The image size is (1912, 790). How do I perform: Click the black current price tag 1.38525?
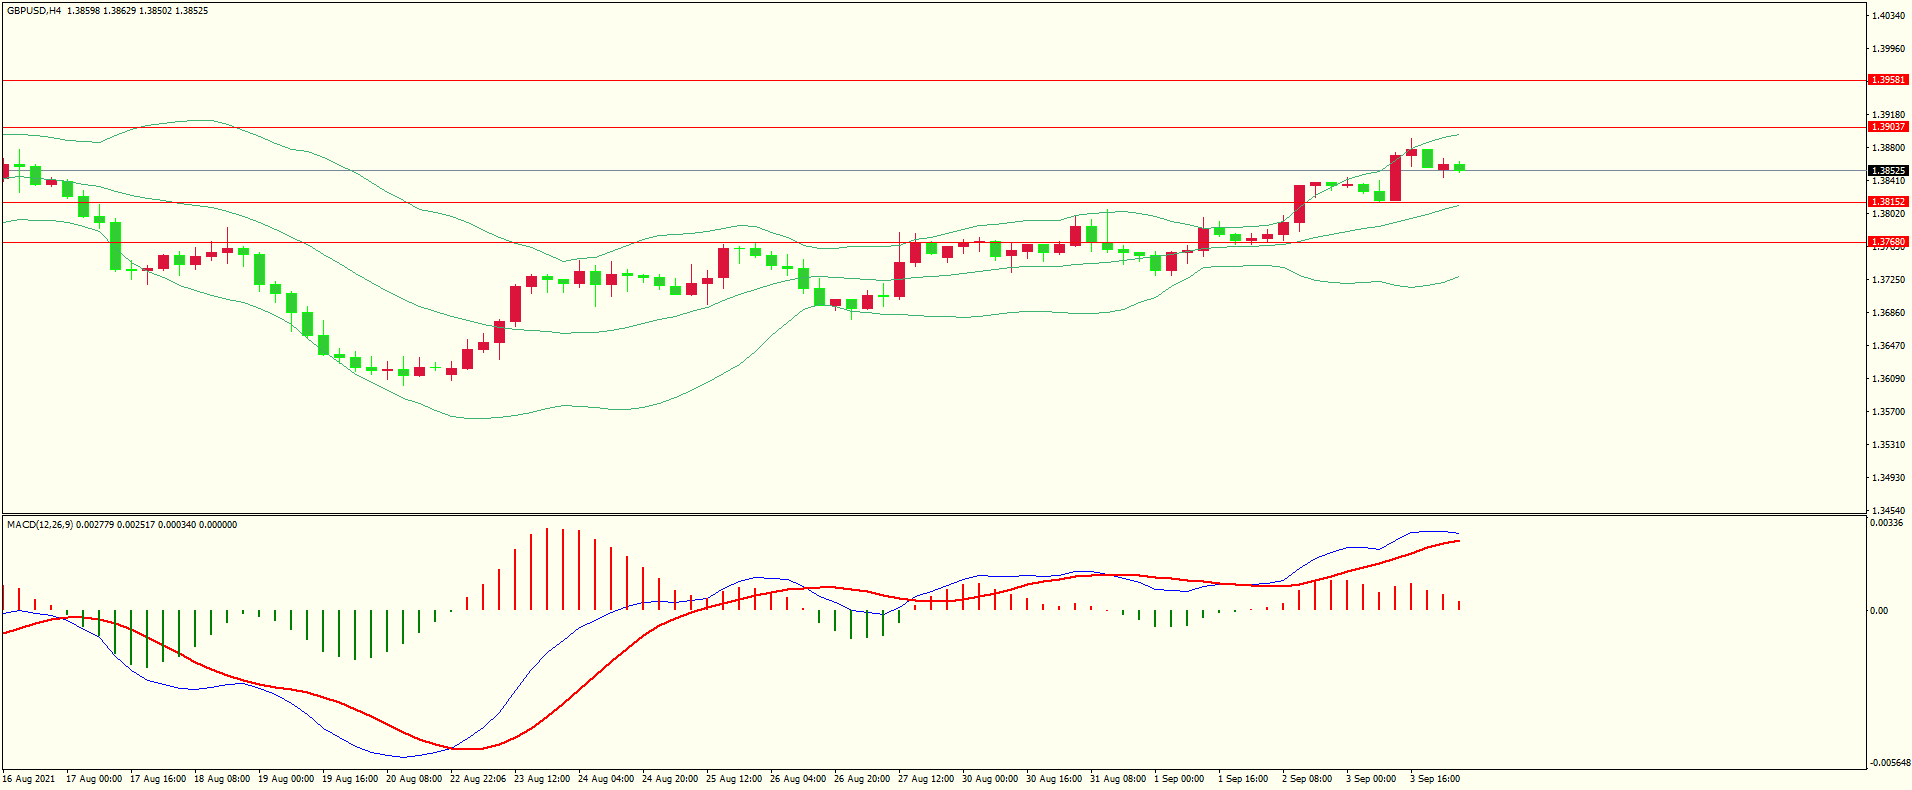click(1888, 171)
